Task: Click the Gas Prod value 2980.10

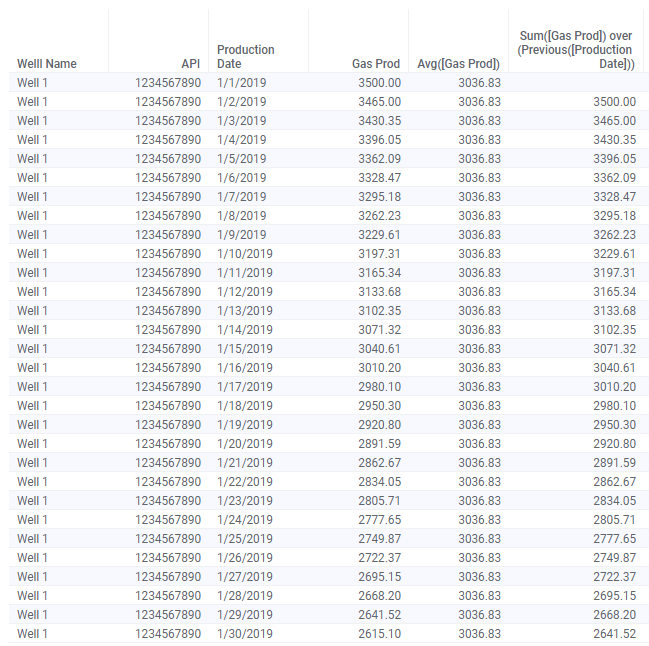Action: [379, 387]
